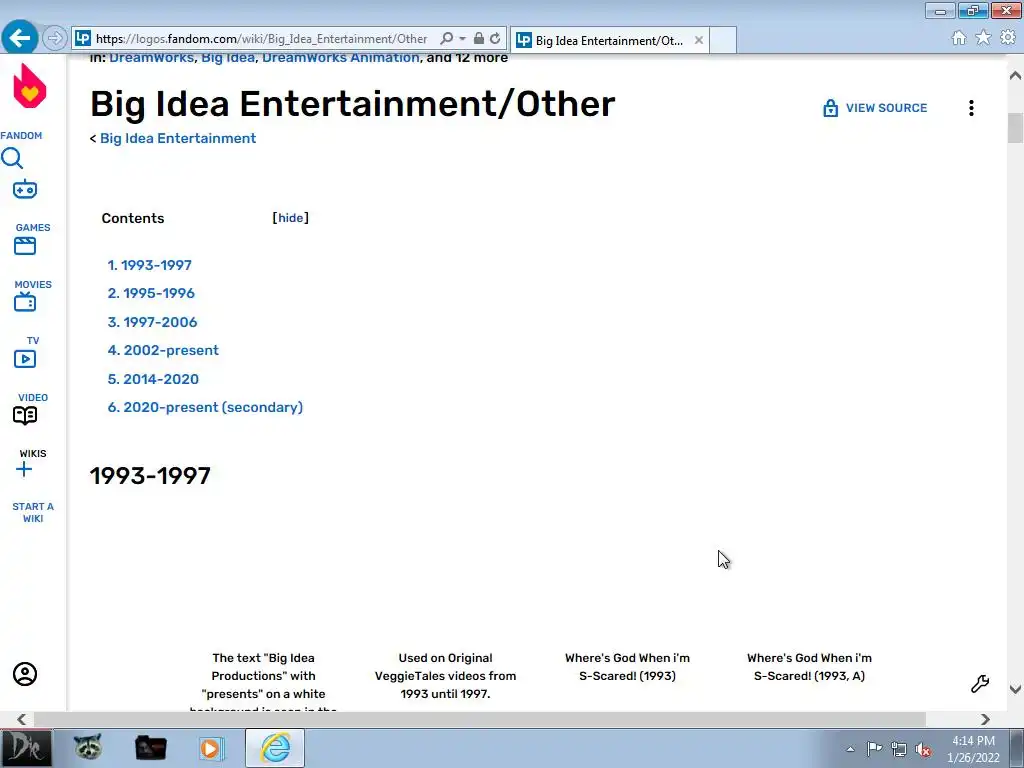Click the Start a Wiki plus icon
This screenshot has height=768, width=1024.
coord(24,469)
